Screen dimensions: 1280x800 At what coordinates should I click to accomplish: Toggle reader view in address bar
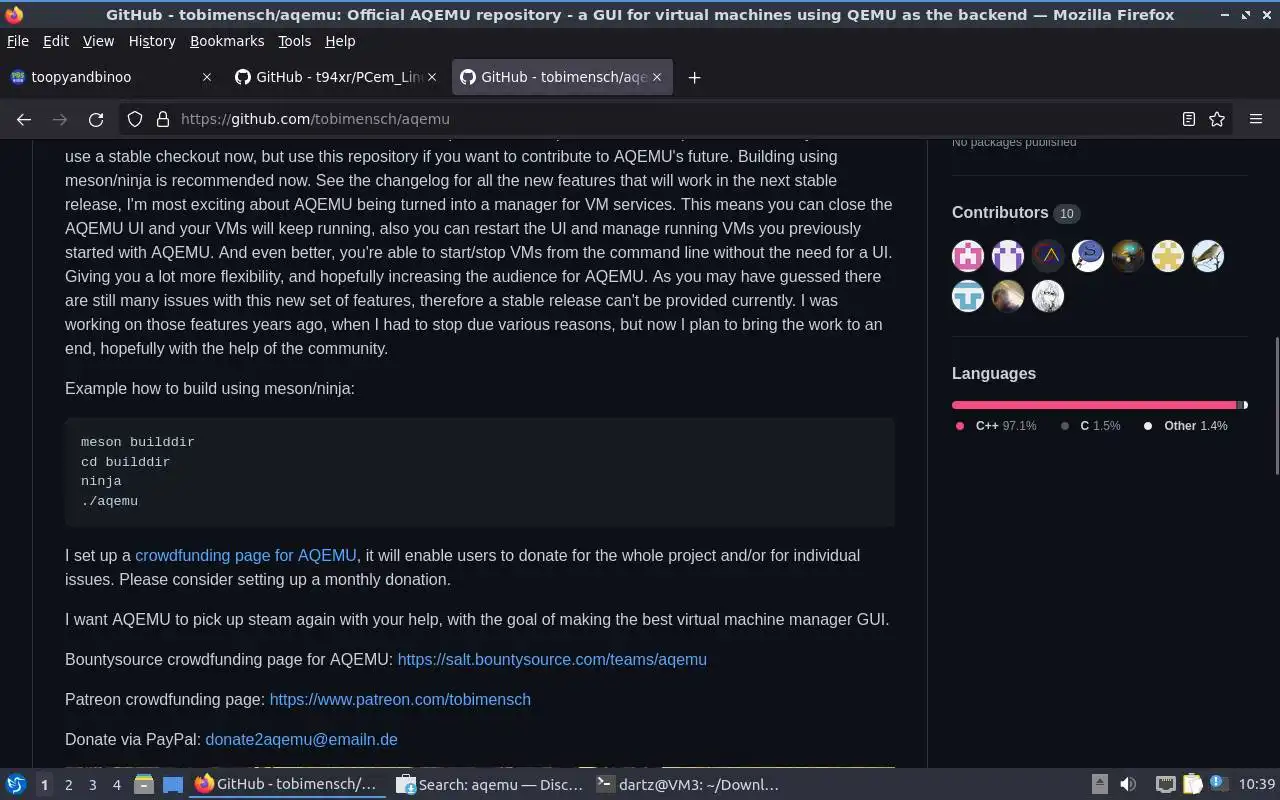(1189, 119)
